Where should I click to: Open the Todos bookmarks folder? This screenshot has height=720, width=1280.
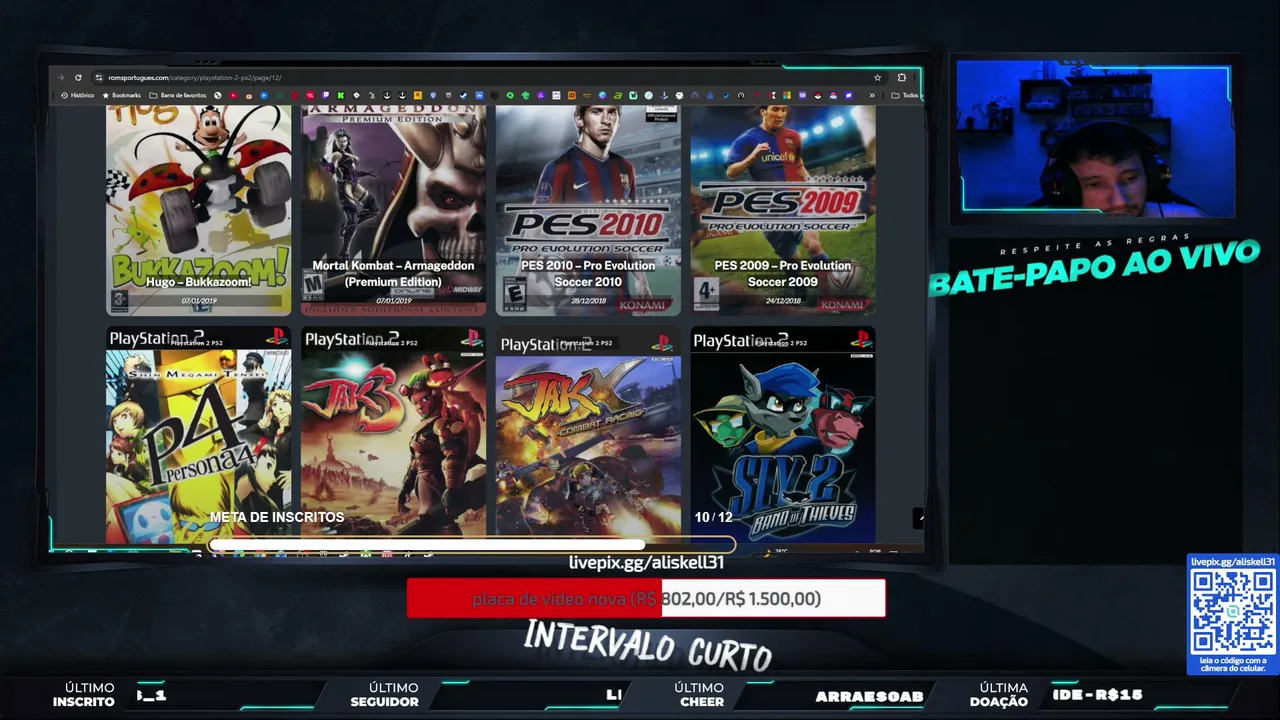[905, 96]
